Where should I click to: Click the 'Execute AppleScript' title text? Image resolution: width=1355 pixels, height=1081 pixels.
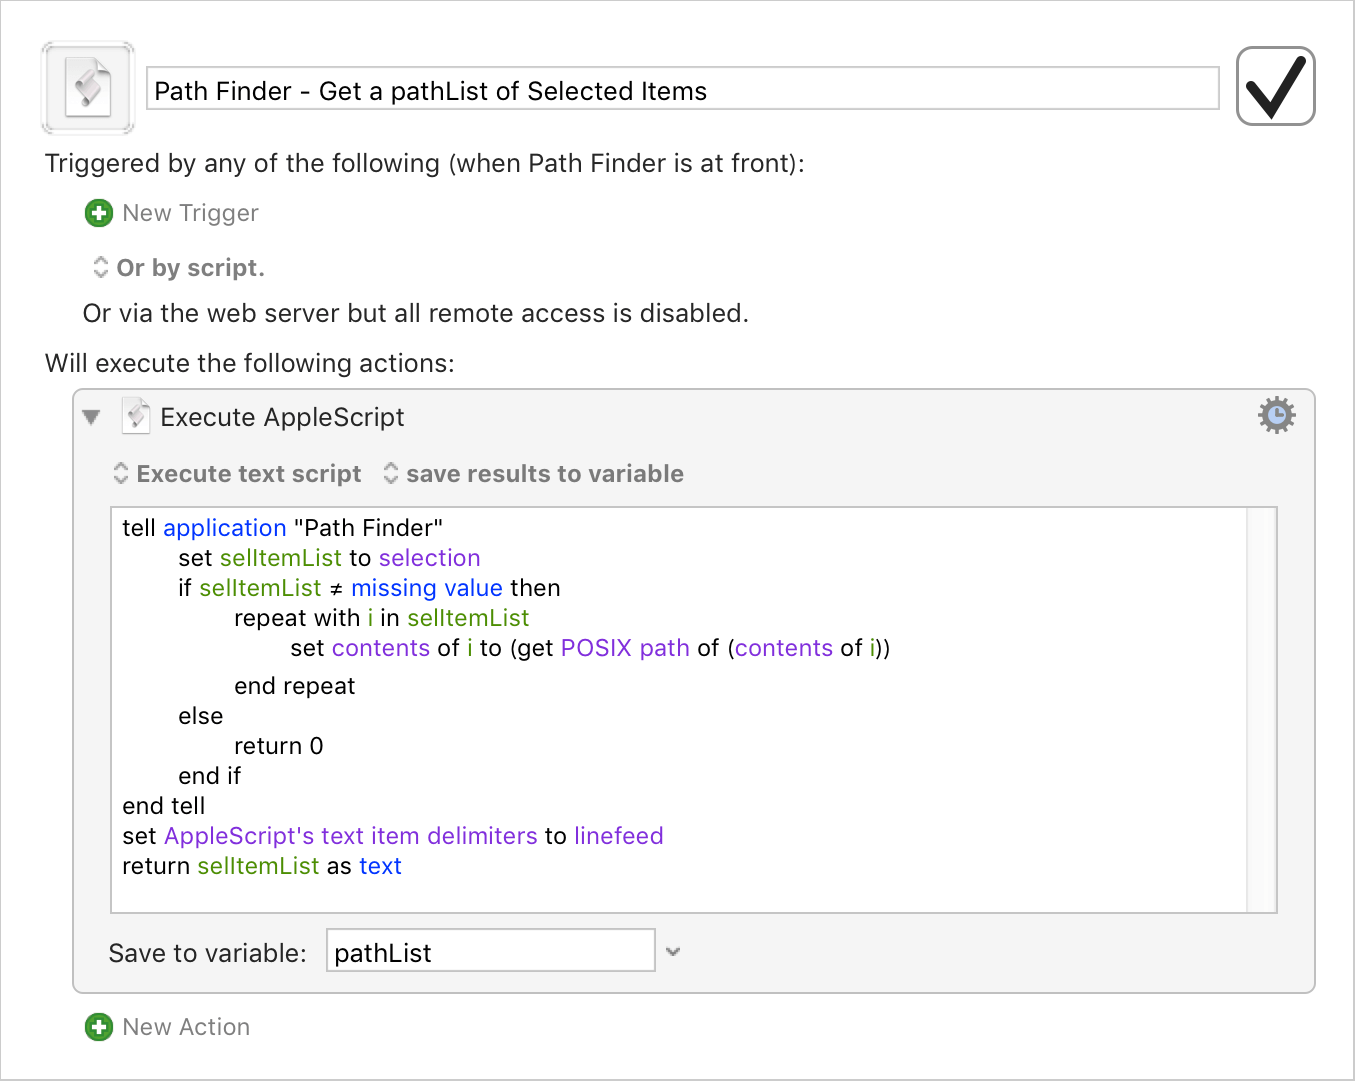pos(282,417)
